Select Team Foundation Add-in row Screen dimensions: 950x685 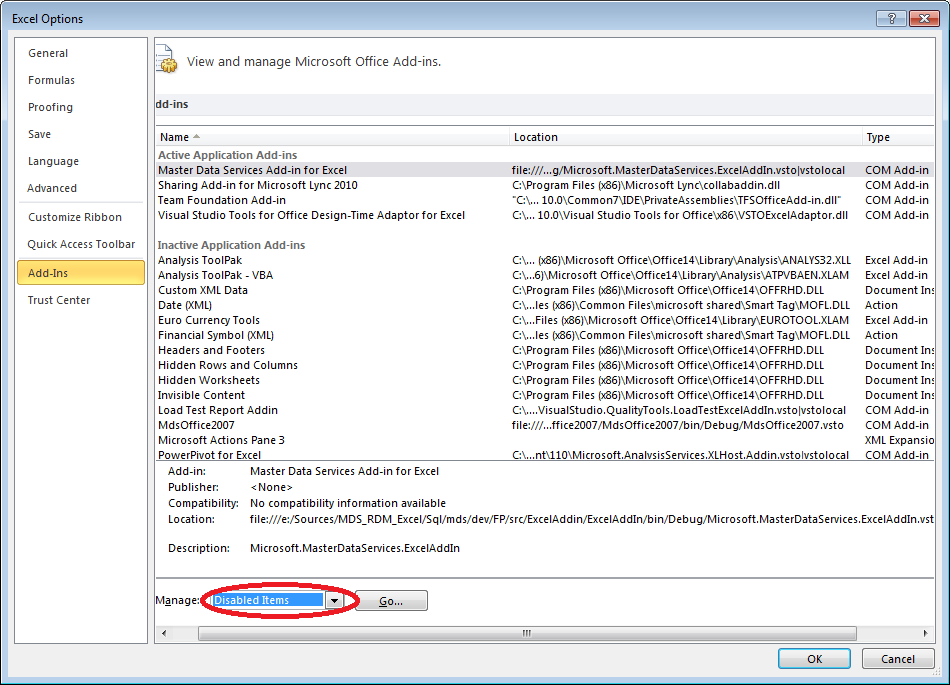click(x=544, y=200)
